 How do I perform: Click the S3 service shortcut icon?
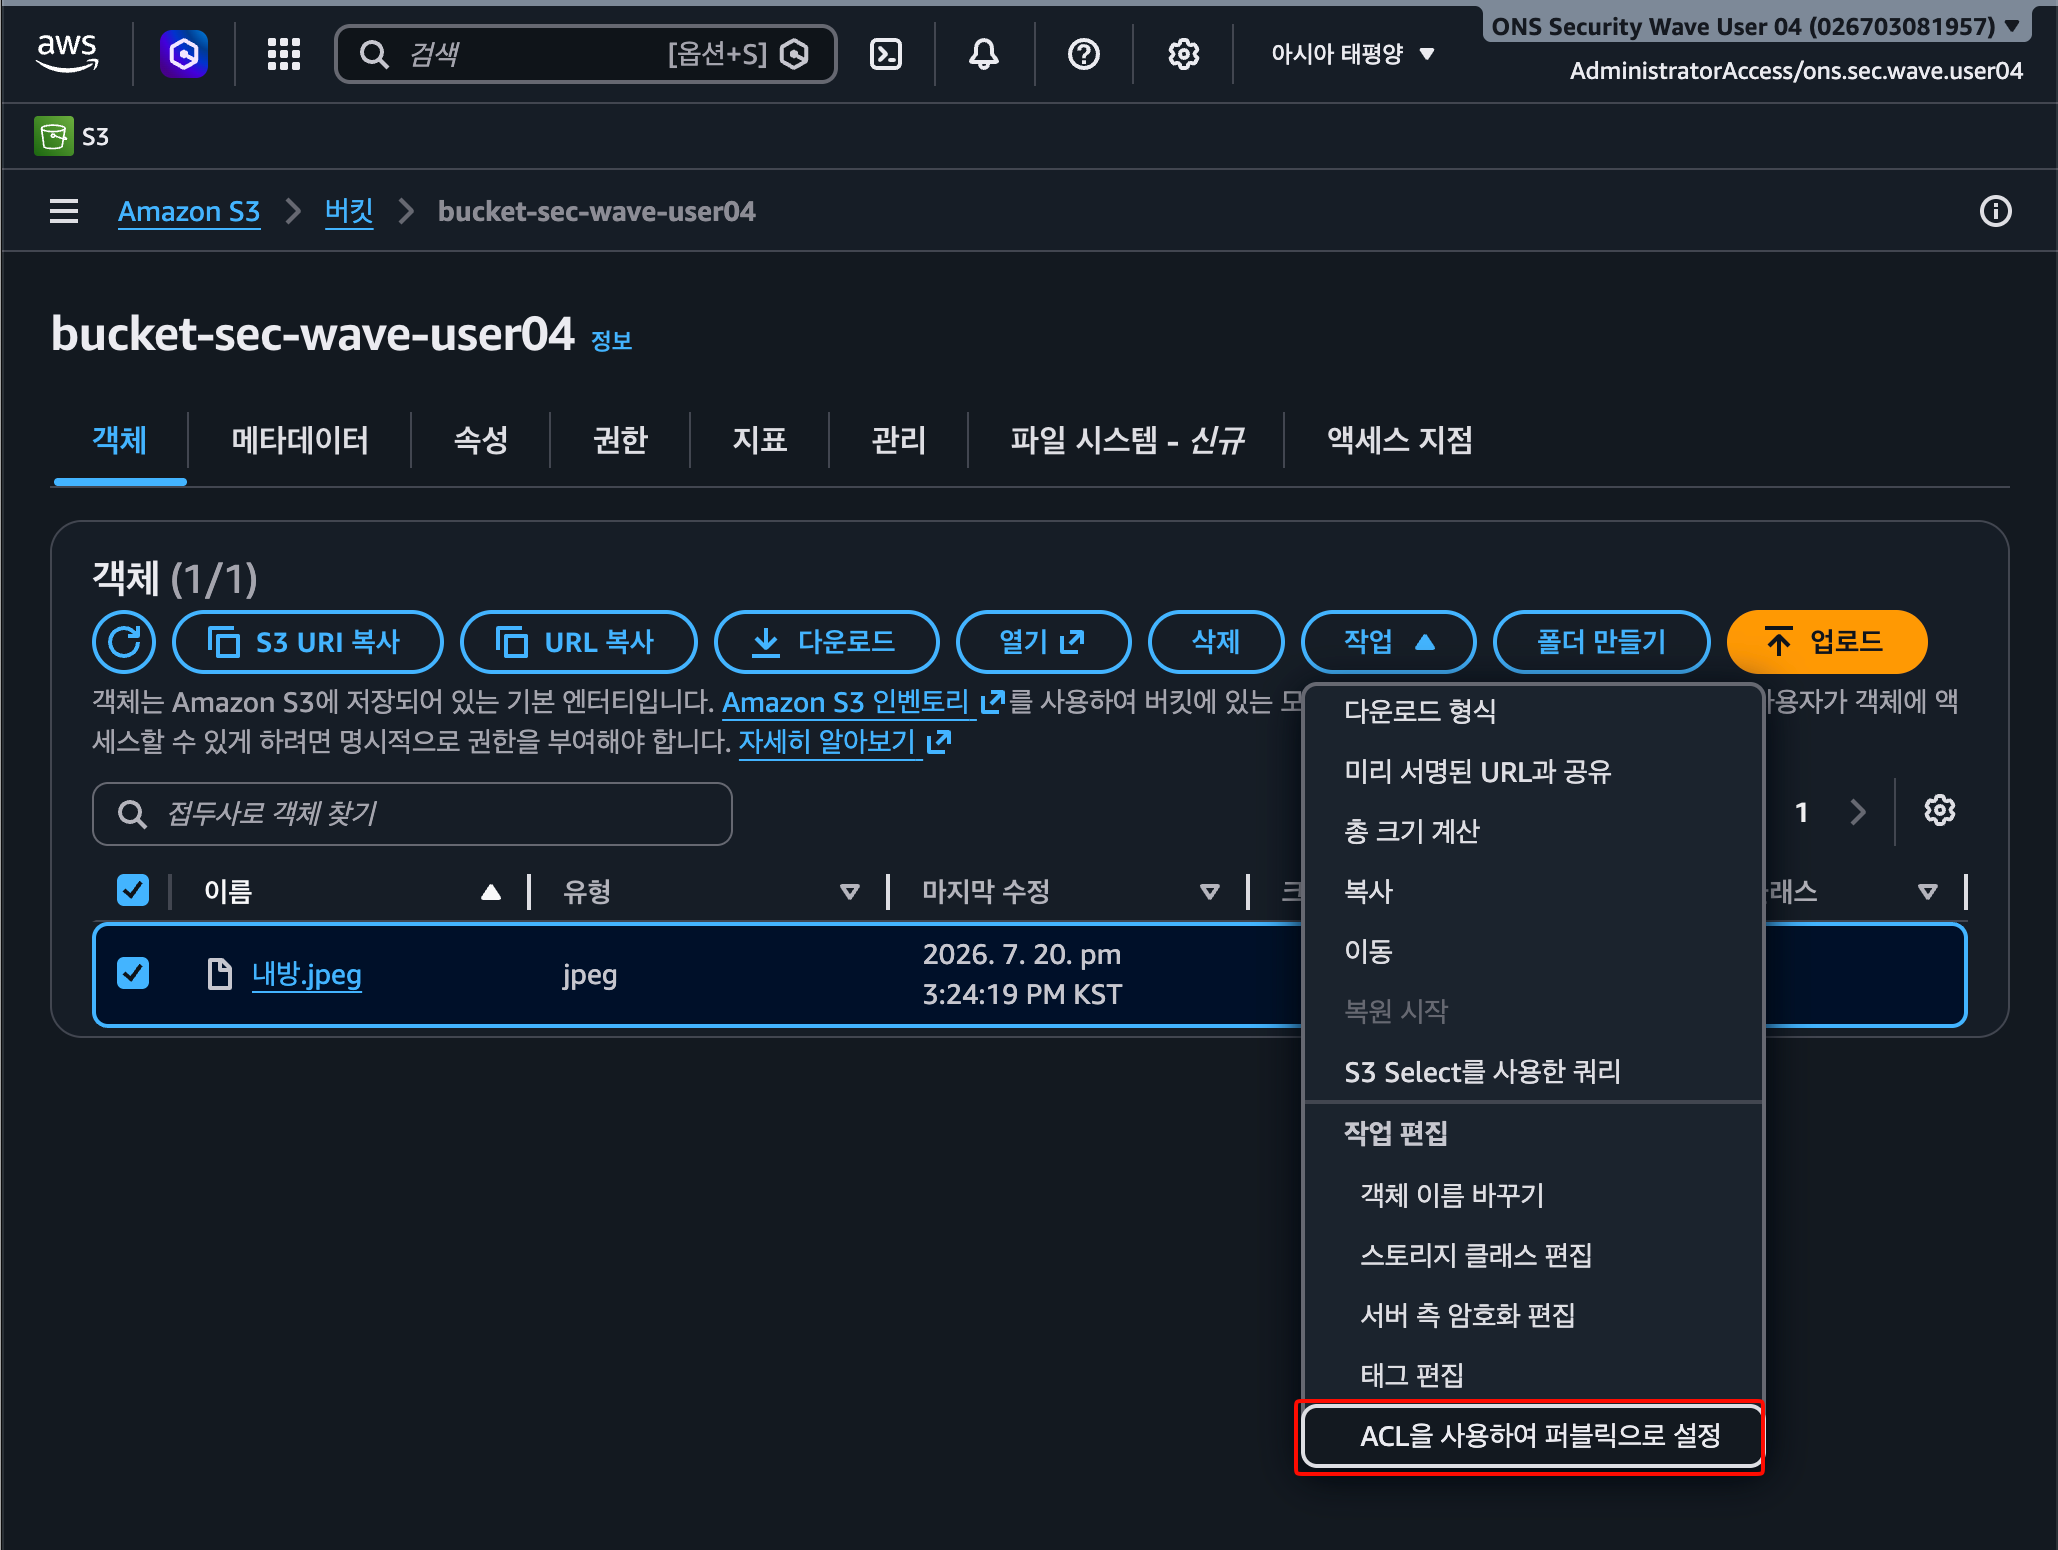click(x=54, y=136)
